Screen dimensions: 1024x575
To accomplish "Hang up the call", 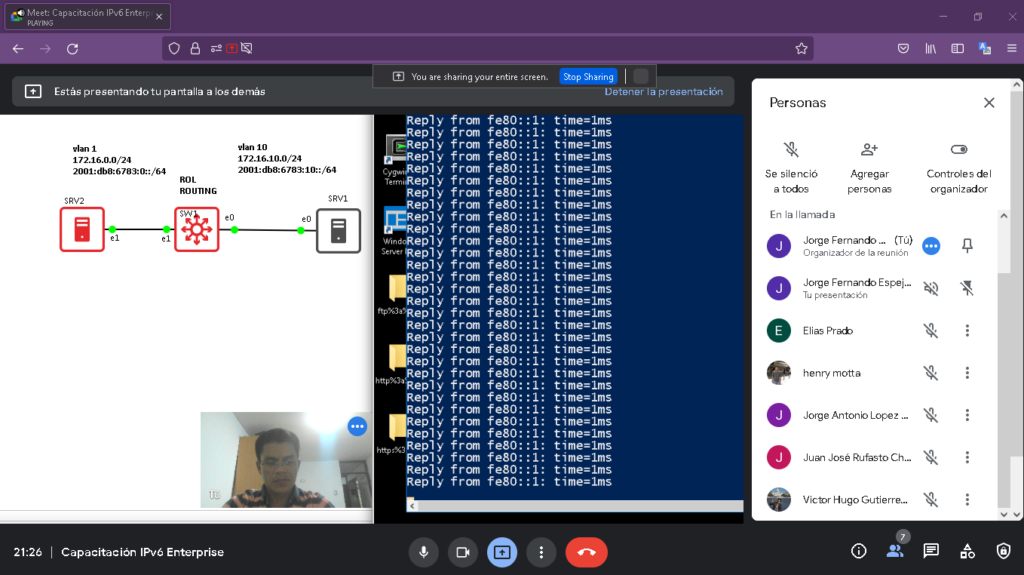I will (586, 552).
